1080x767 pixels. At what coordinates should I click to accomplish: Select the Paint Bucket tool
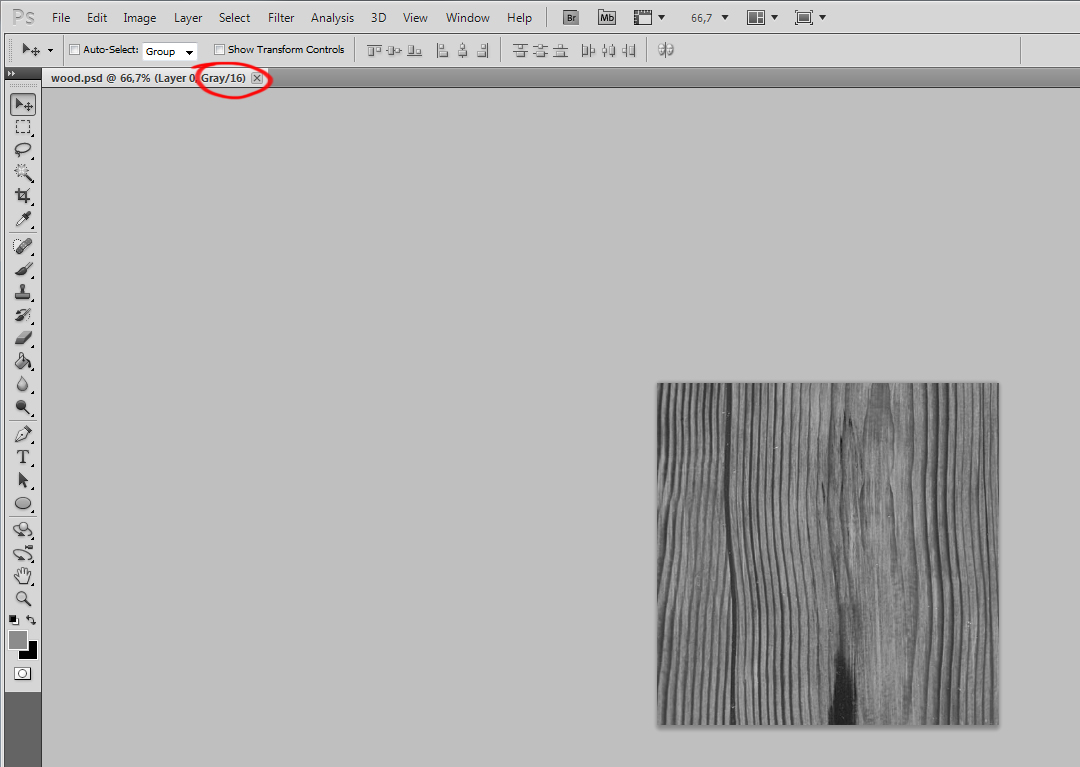click(23, 361)
